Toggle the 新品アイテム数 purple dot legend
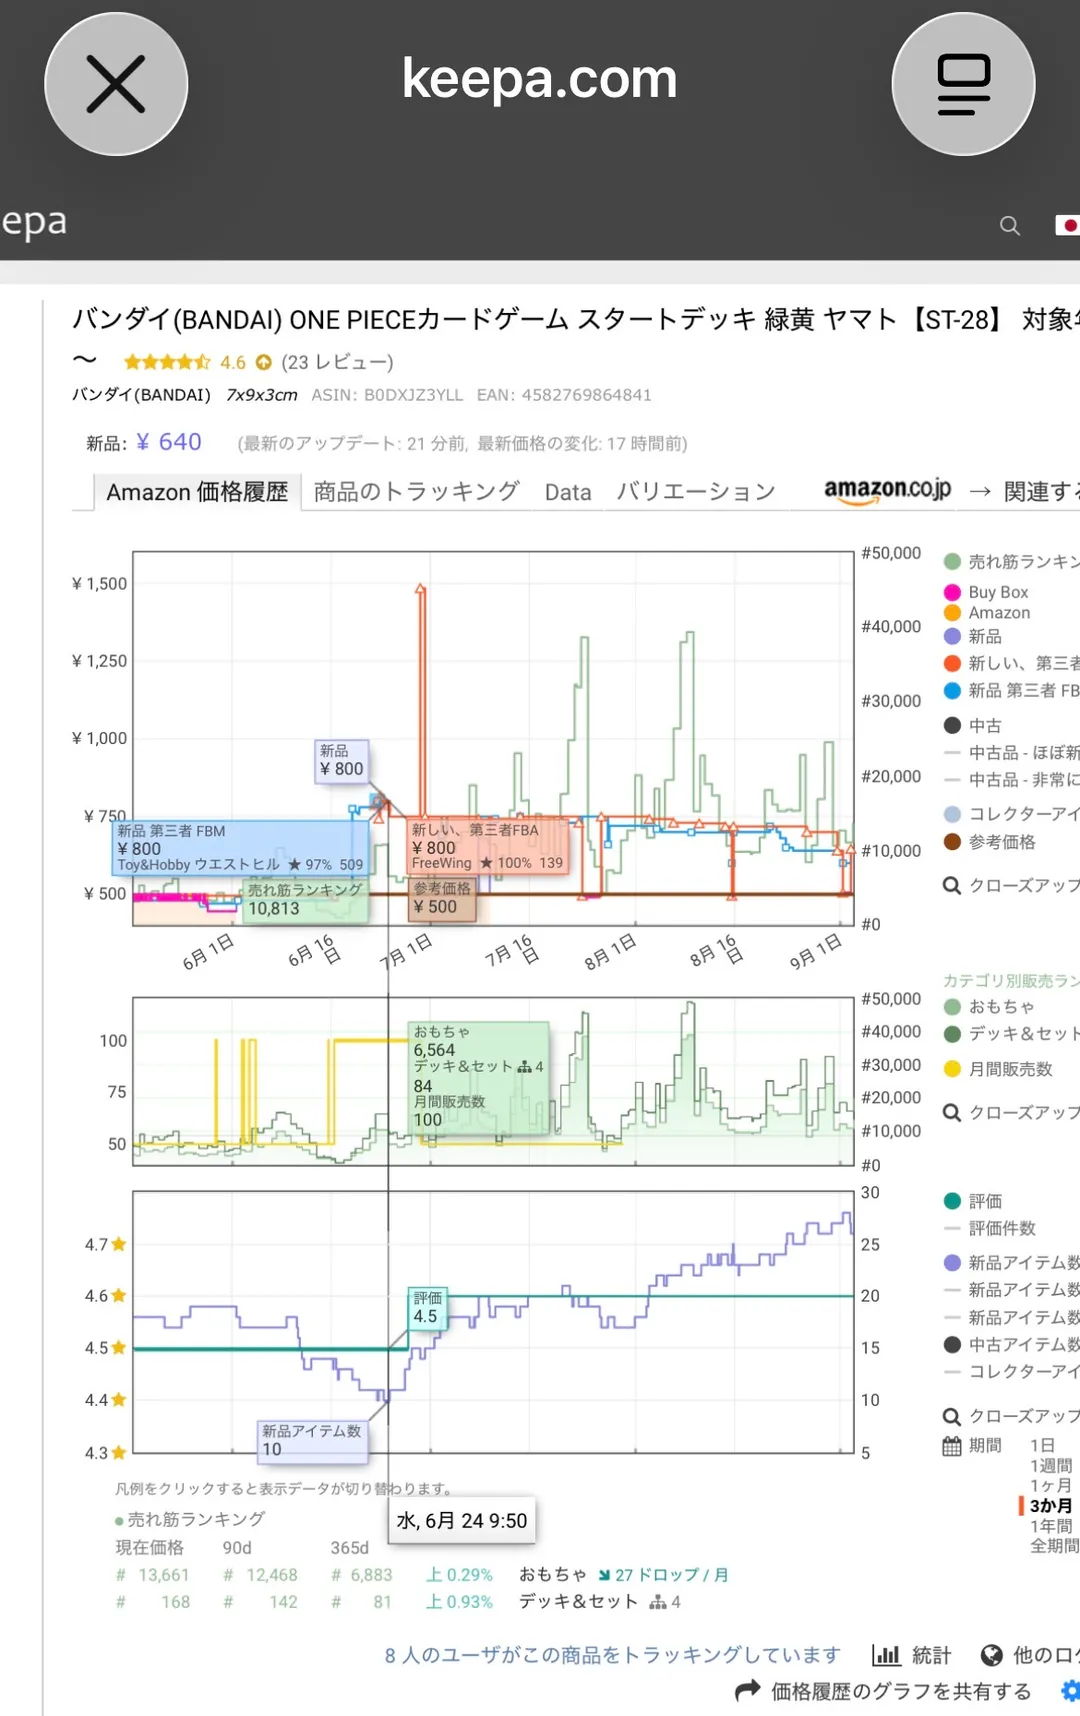 1012,1263
